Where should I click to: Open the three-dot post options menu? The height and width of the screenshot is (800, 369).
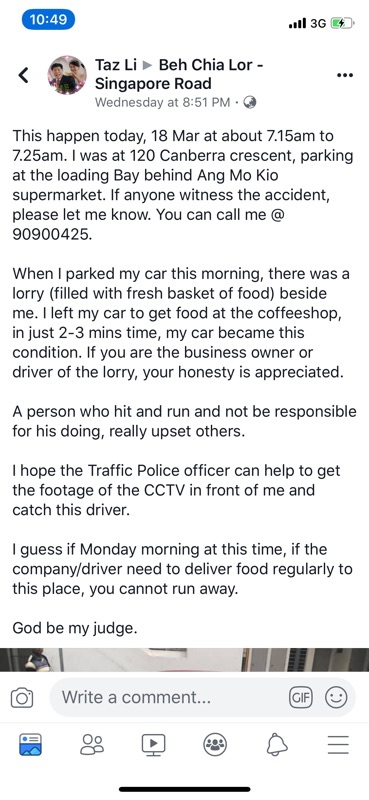point(345,75)
